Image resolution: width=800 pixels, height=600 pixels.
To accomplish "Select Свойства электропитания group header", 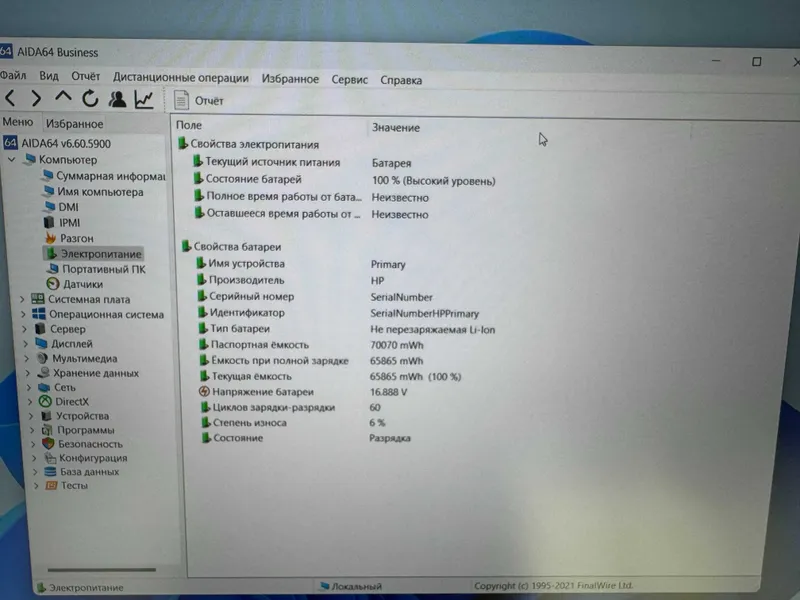I will coord(248,144).
